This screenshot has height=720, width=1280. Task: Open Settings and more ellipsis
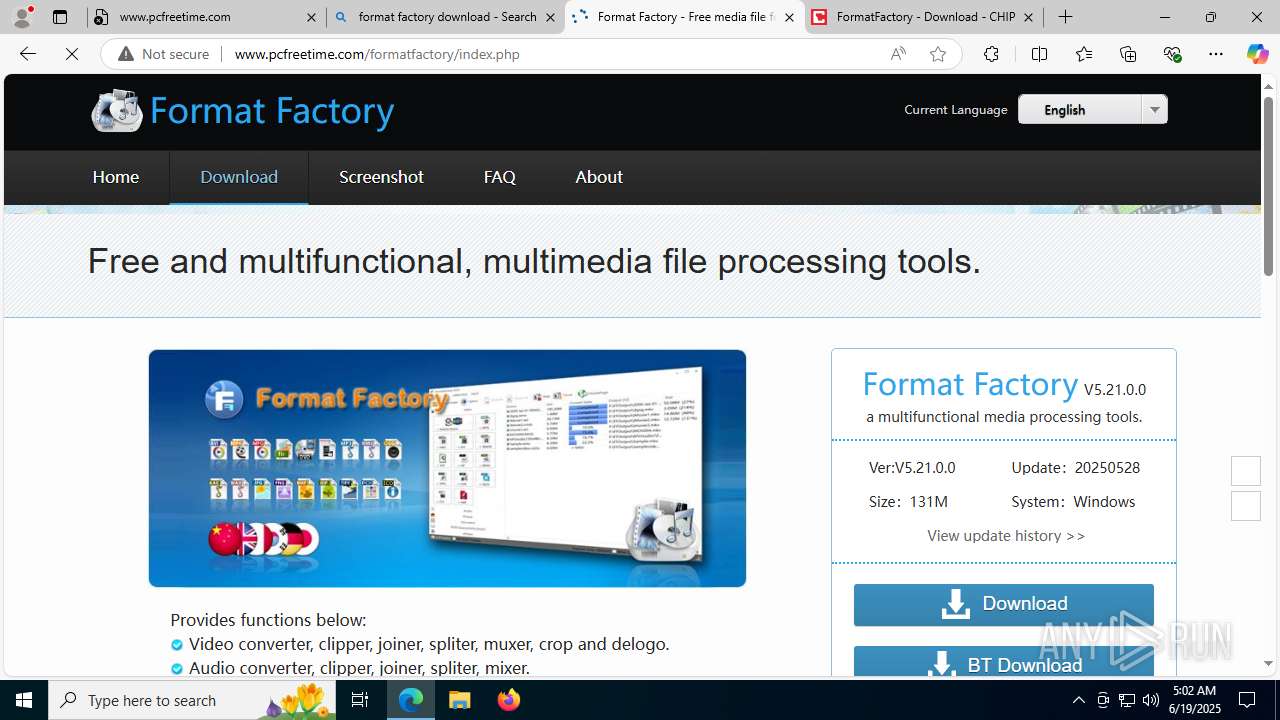(1216, 54)
